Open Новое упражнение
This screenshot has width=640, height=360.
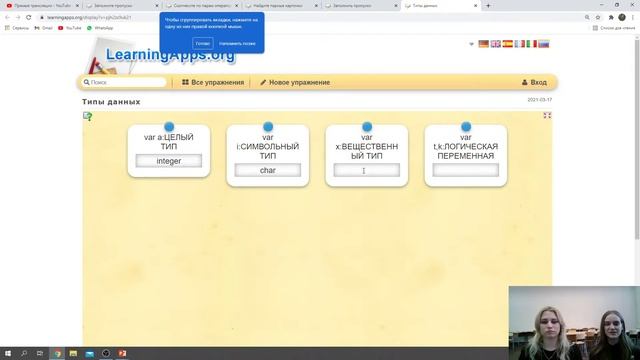pos(295,82)
